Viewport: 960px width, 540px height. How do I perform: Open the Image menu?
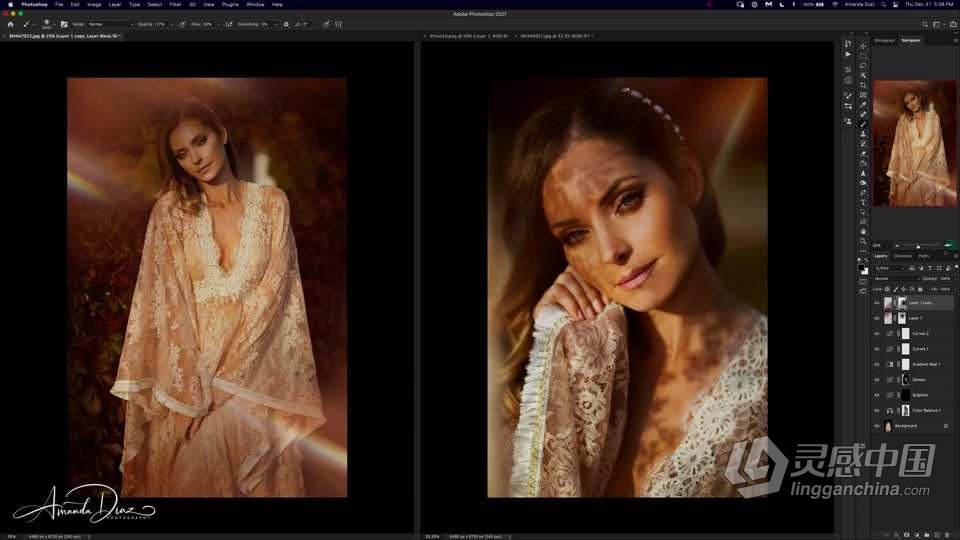[94, 4]
